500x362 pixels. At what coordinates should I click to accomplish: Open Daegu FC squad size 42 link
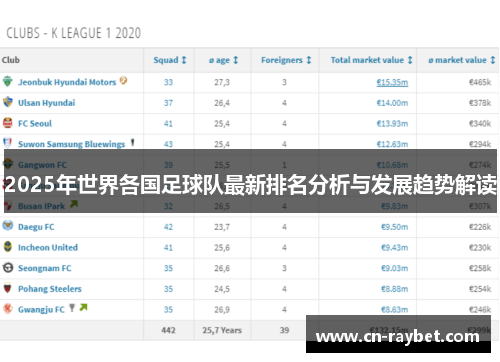click(x=168, y=227)
